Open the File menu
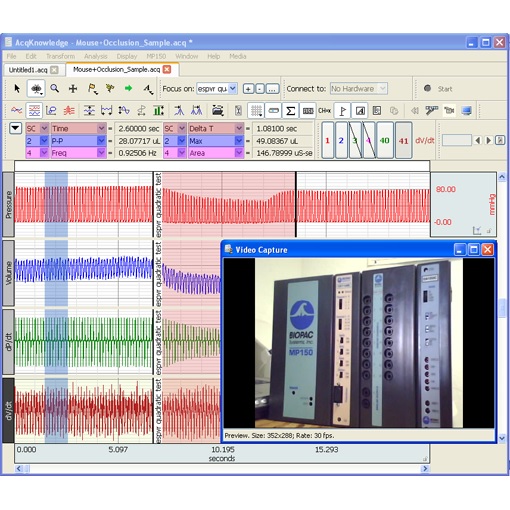This screenshot has height=510, width=510. point(11,56)
